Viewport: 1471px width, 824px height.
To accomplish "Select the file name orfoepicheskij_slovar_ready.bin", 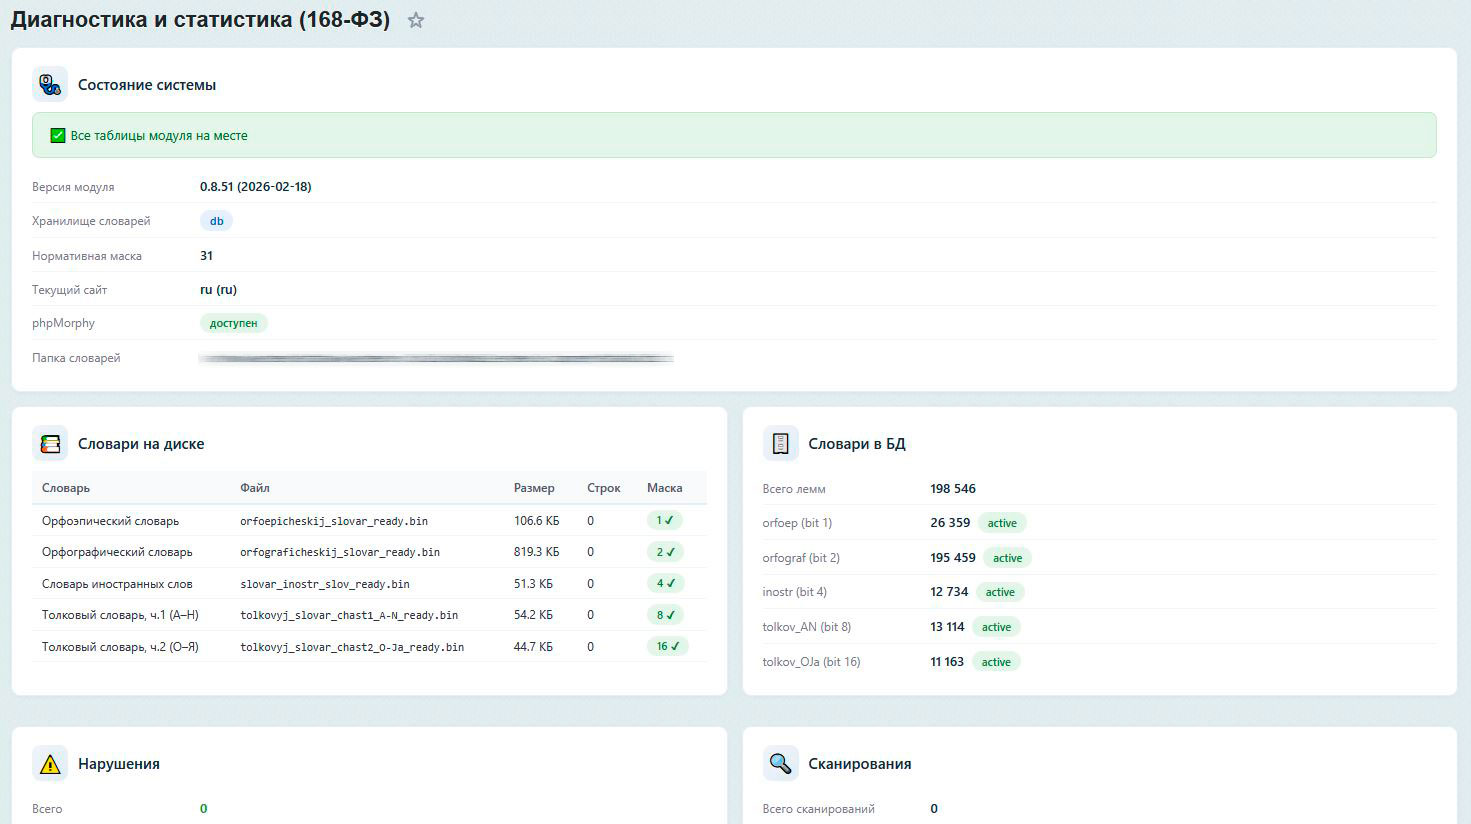I will [333, 520].
